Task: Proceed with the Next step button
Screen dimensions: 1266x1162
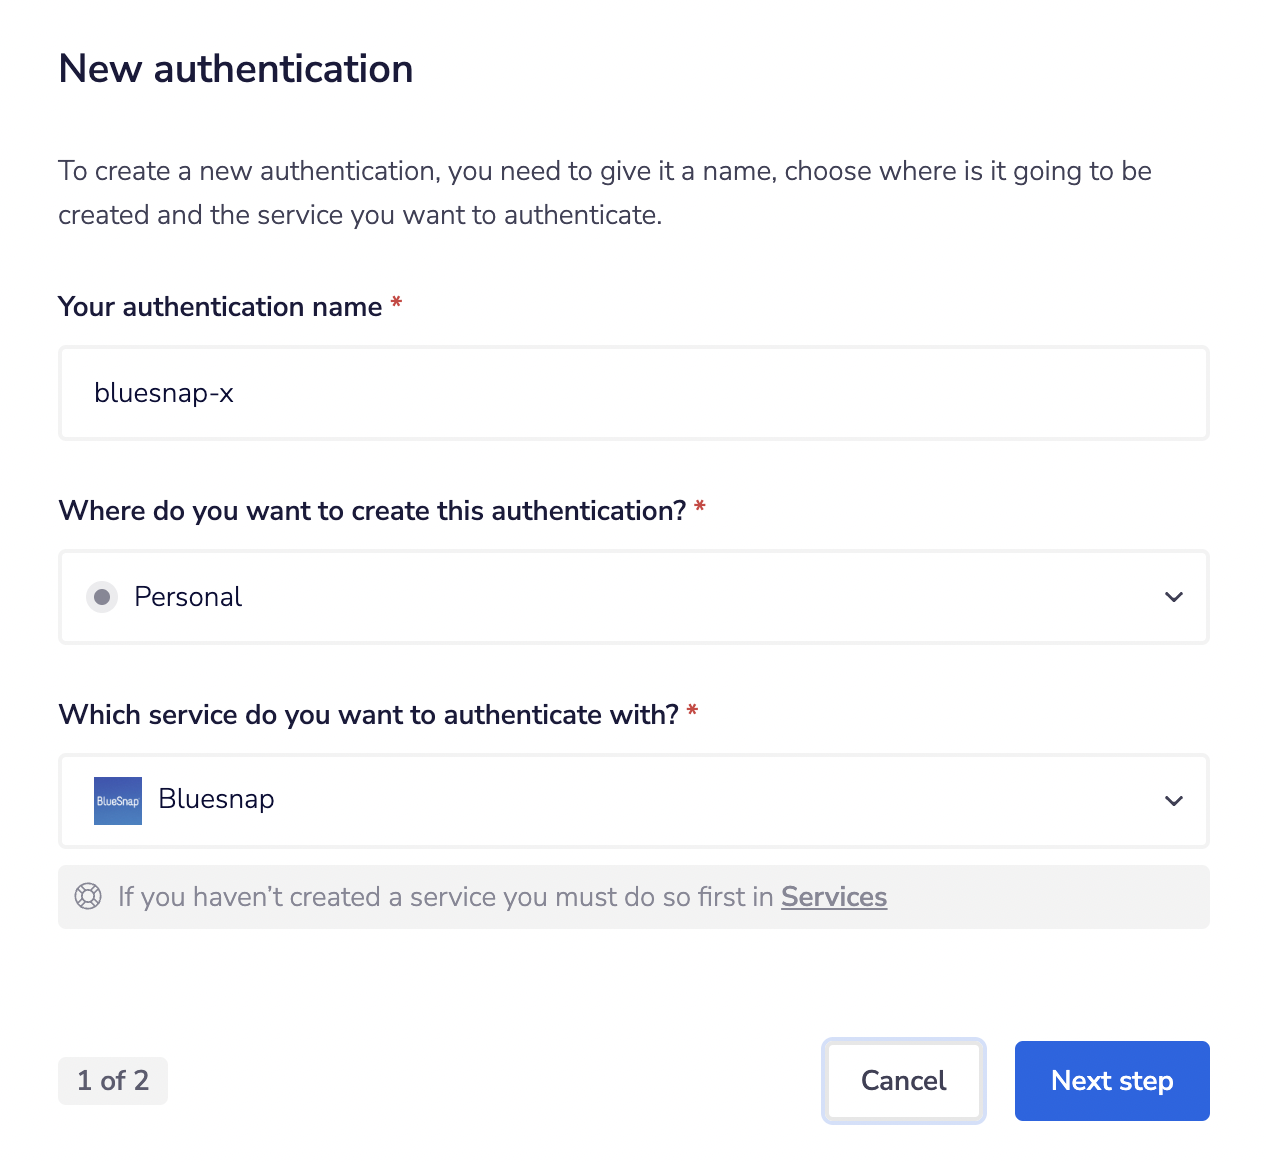Action: point(1112,1081)
